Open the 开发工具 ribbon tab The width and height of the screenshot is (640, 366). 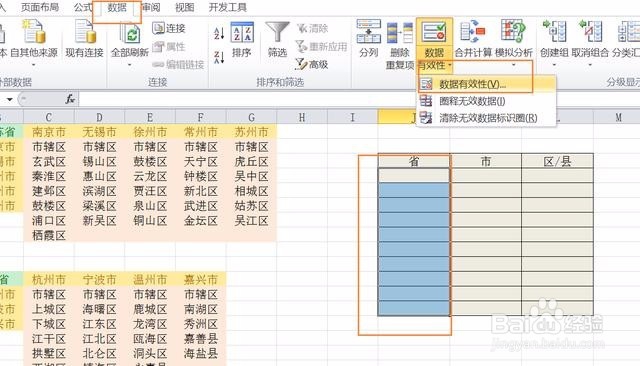tap(228, 7)
